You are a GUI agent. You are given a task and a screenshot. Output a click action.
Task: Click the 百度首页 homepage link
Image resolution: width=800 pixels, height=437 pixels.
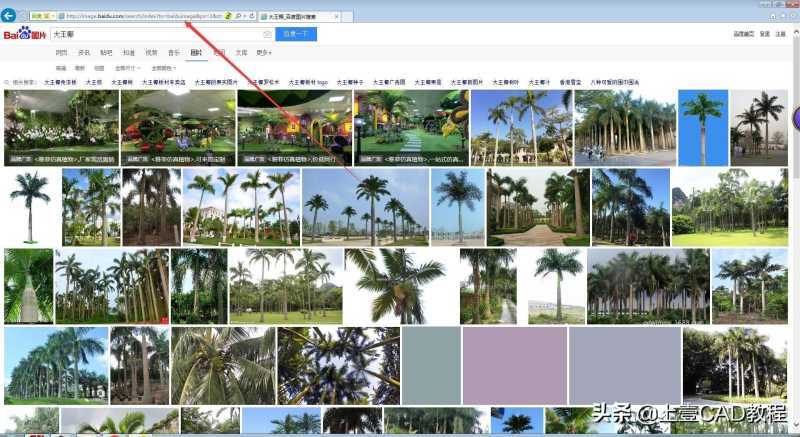(742, 34)
